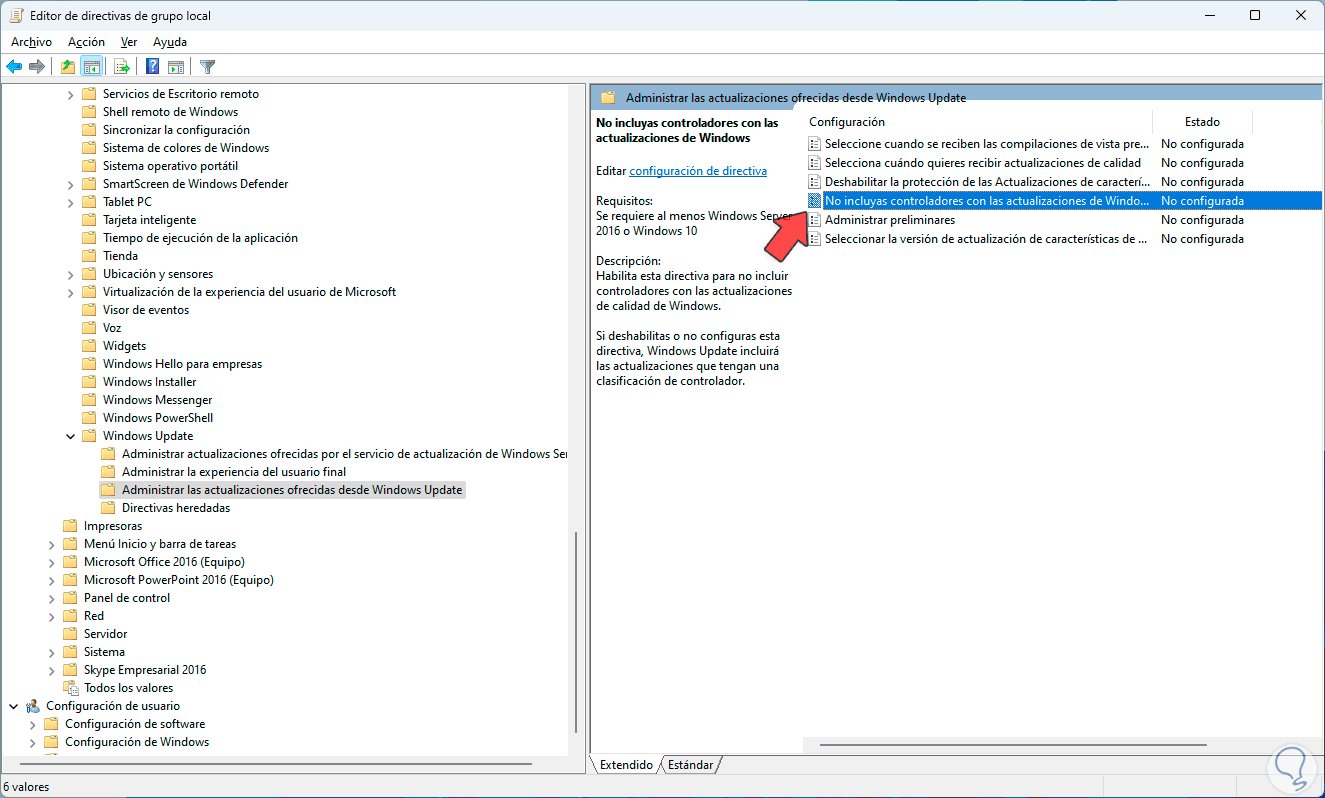Screen dimensions: 1325x798
Task: Expand 'Microsoft Office 2016 (Equipo)' node
Action: point(52,562)
